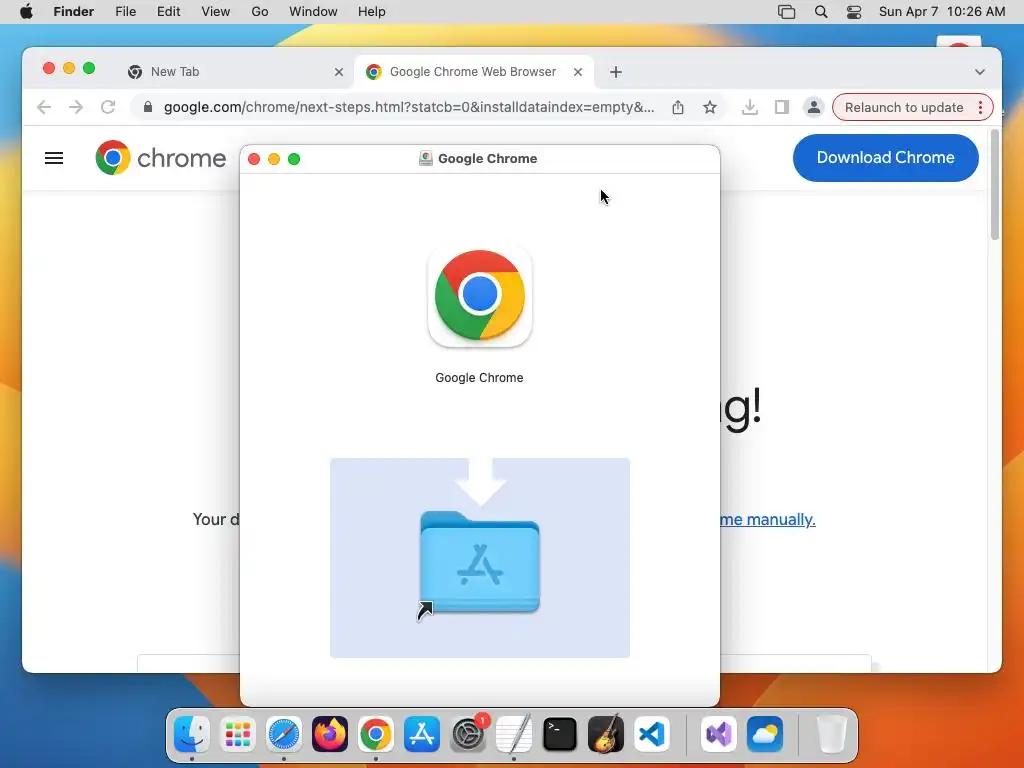Open Launchpad from the Dock
The image size is (1024, 768).
(x=238, y=734)
